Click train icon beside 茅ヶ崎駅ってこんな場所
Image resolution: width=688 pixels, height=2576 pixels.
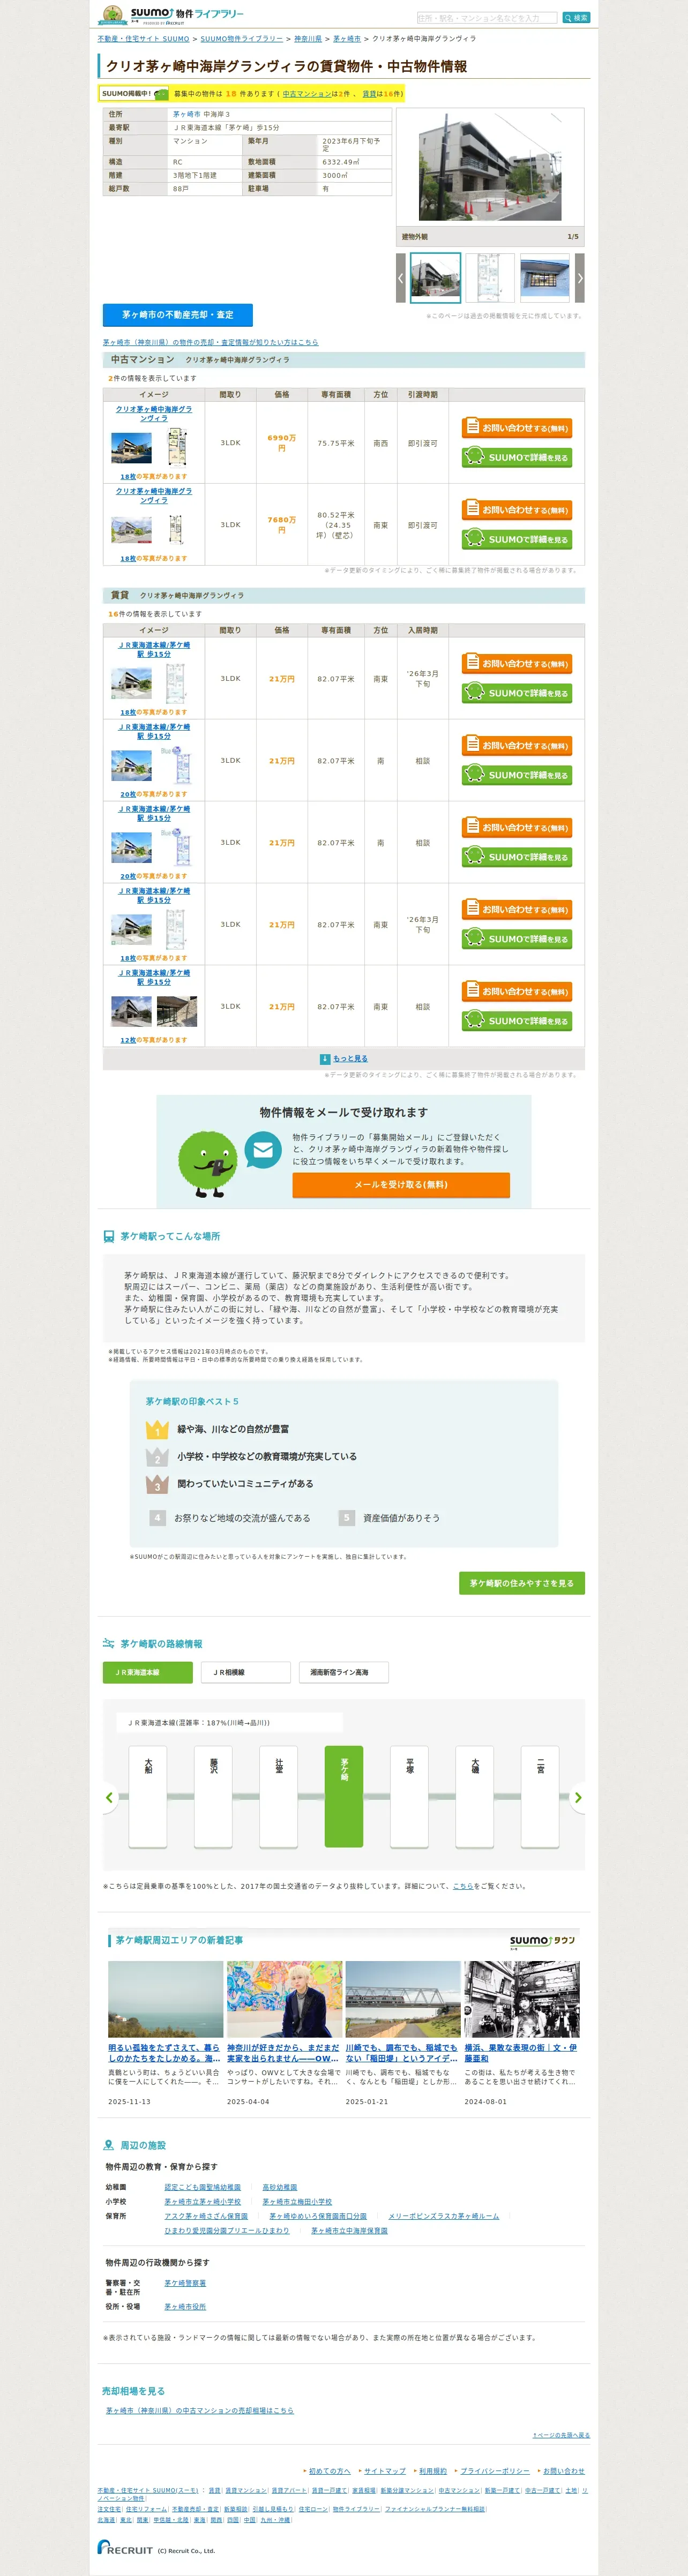pyautogui.click(x=109, y=1237)
